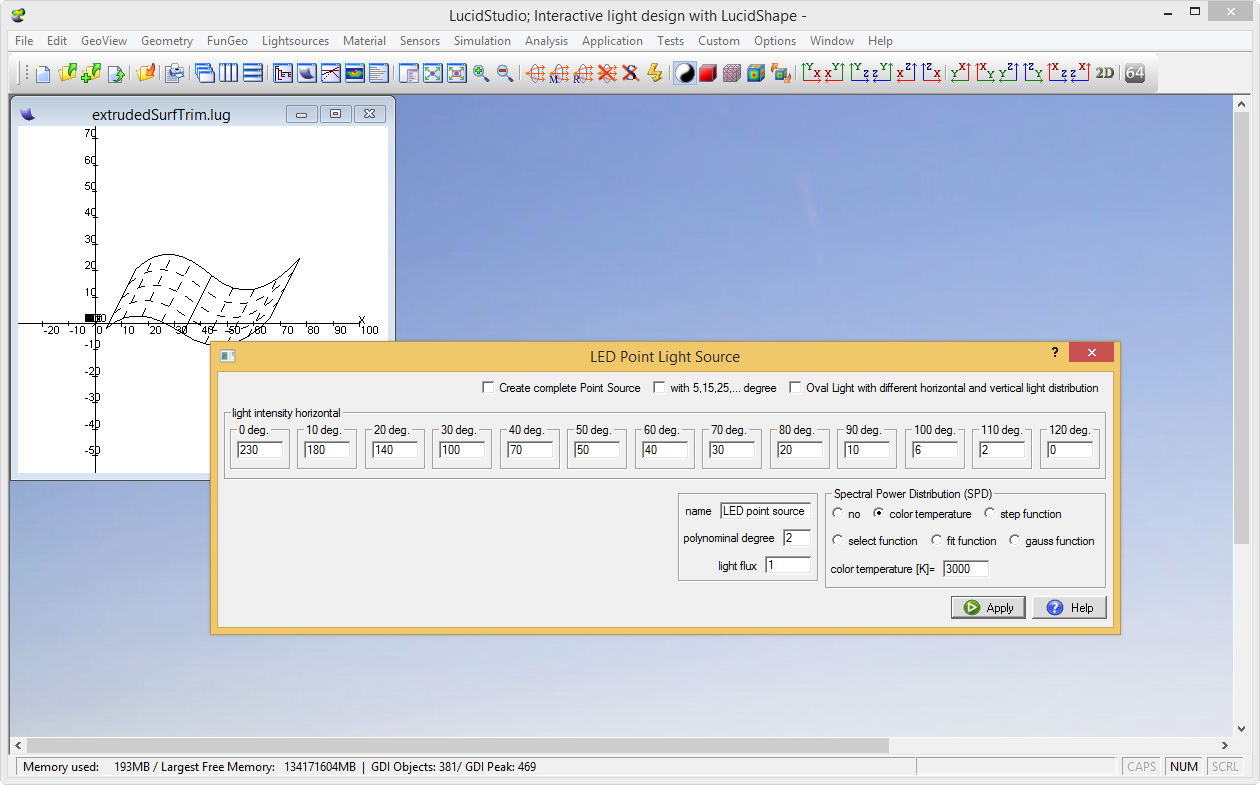1260x785 pixels.
Task: Close the LED Point Light Source dialog
Action: 1091,353
